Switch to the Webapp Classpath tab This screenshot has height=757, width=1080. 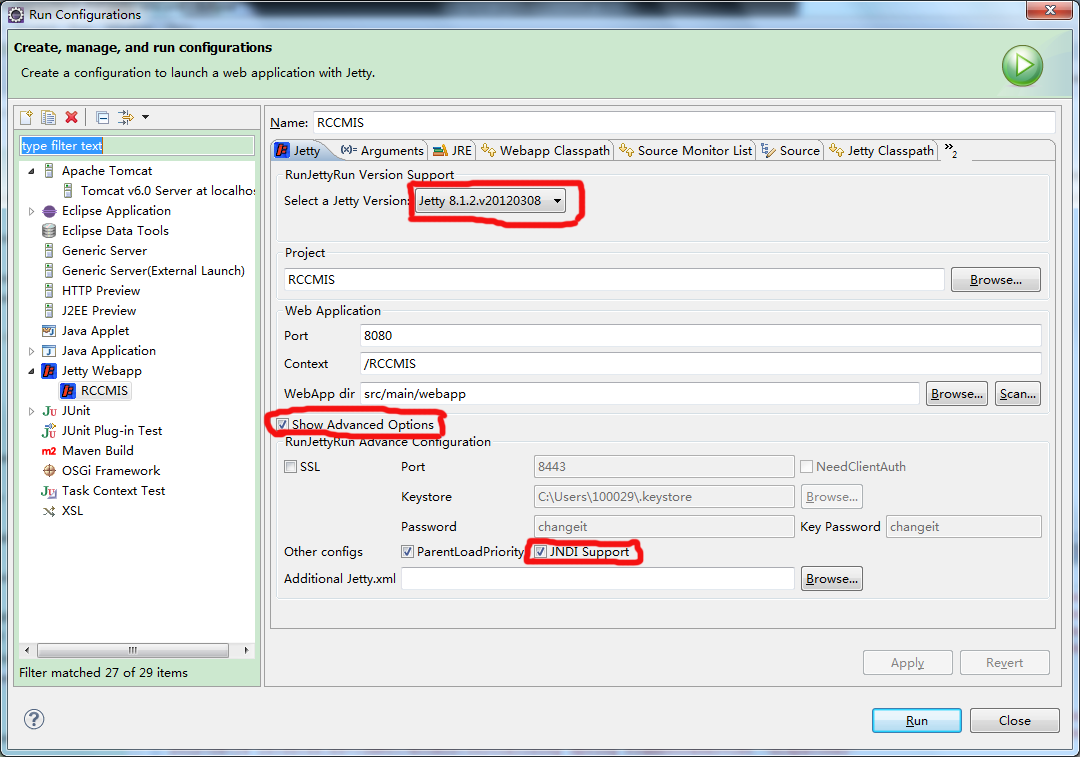click(x=546, y=150)
